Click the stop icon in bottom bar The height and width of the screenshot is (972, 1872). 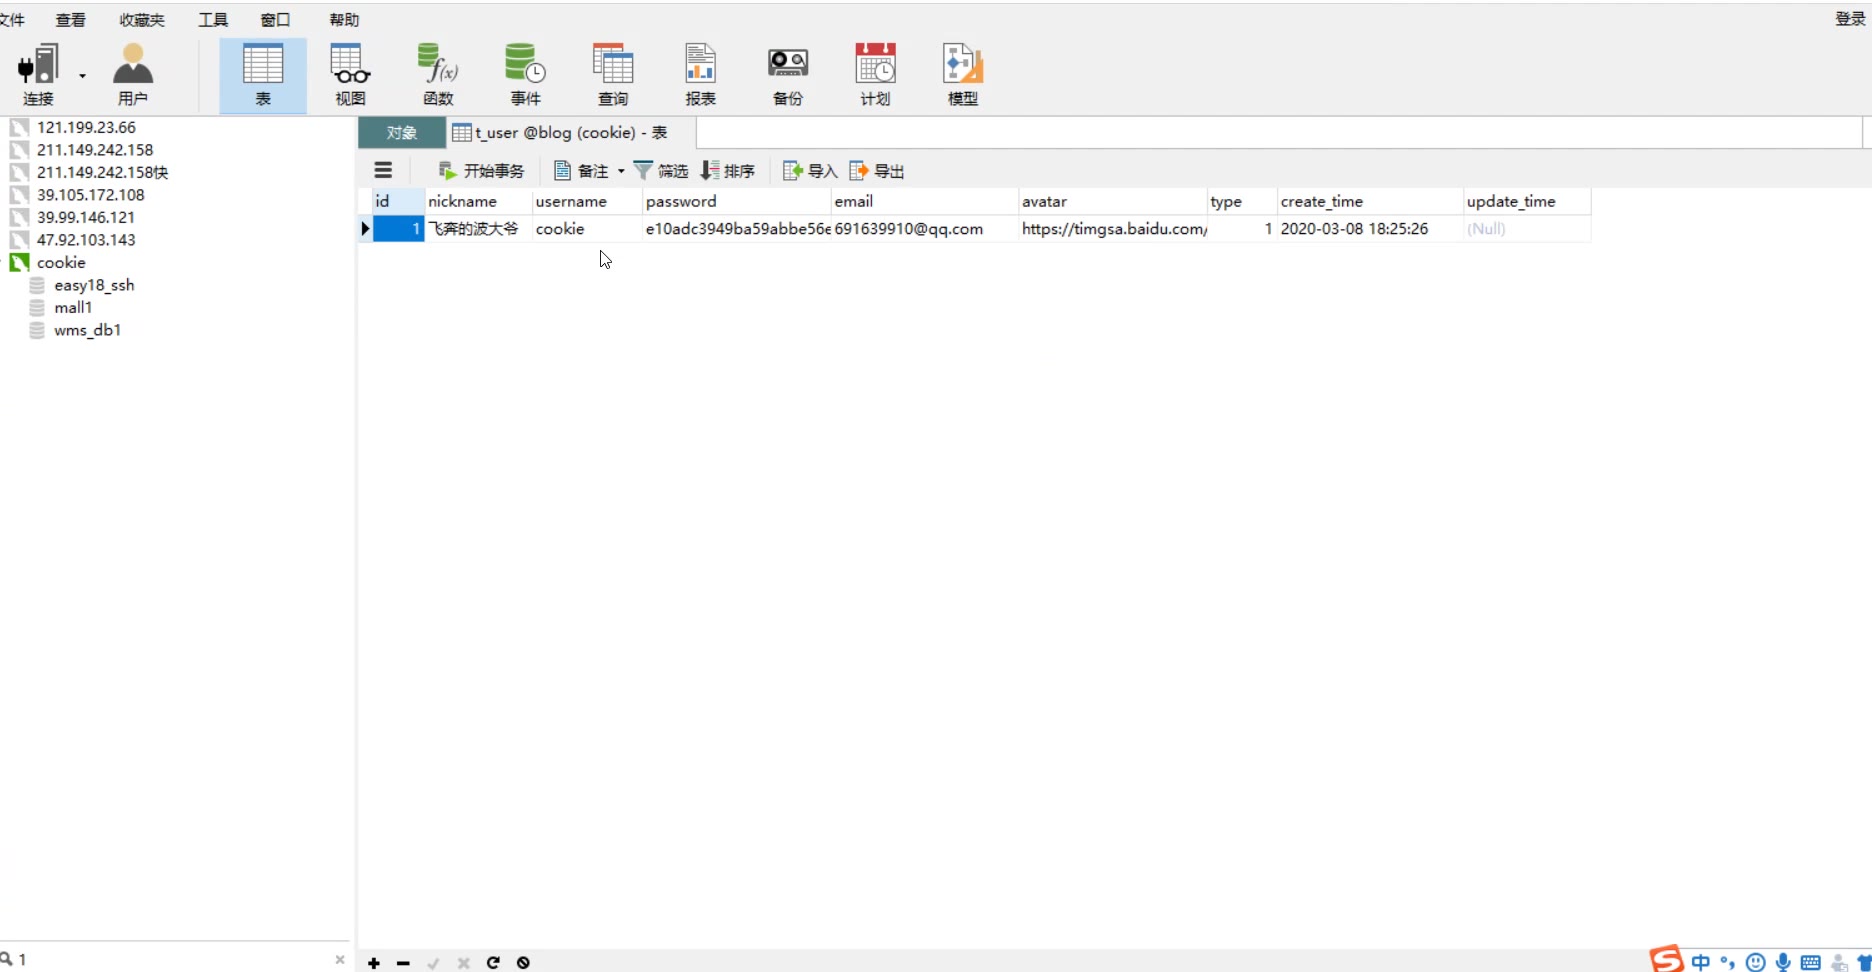[523, 963]
